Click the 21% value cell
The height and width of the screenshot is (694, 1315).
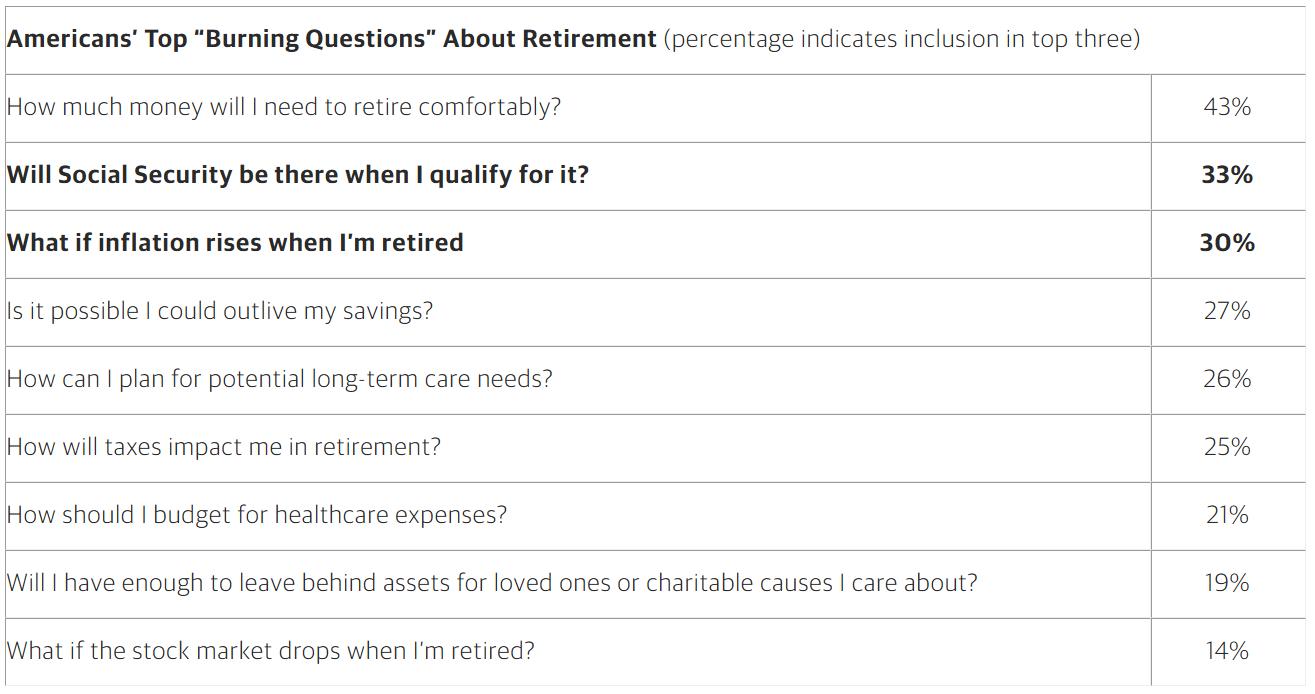point(1227,515)
